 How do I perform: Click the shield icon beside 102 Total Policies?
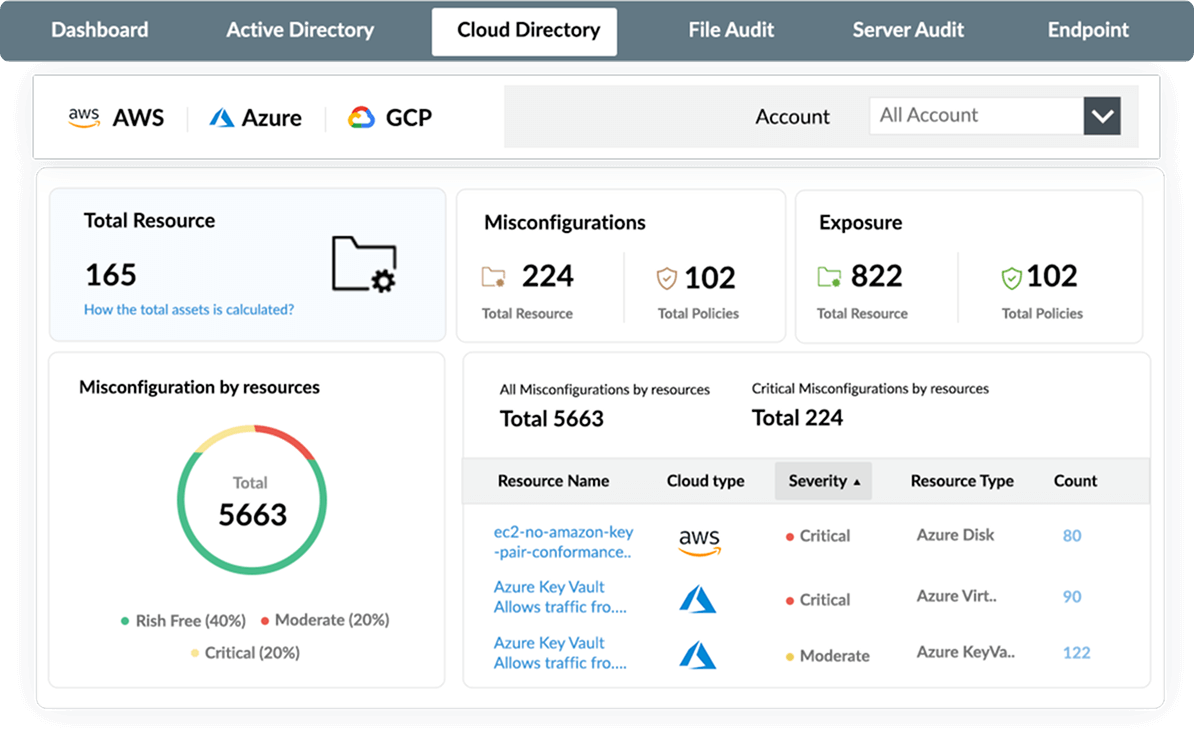pos(667,277)
